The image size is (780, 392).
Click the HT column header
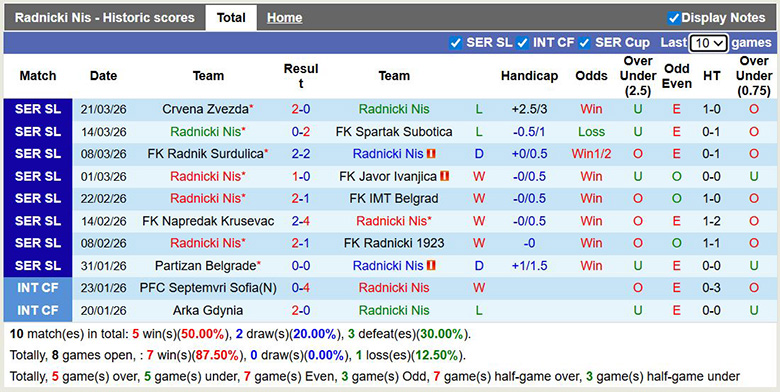711,76
